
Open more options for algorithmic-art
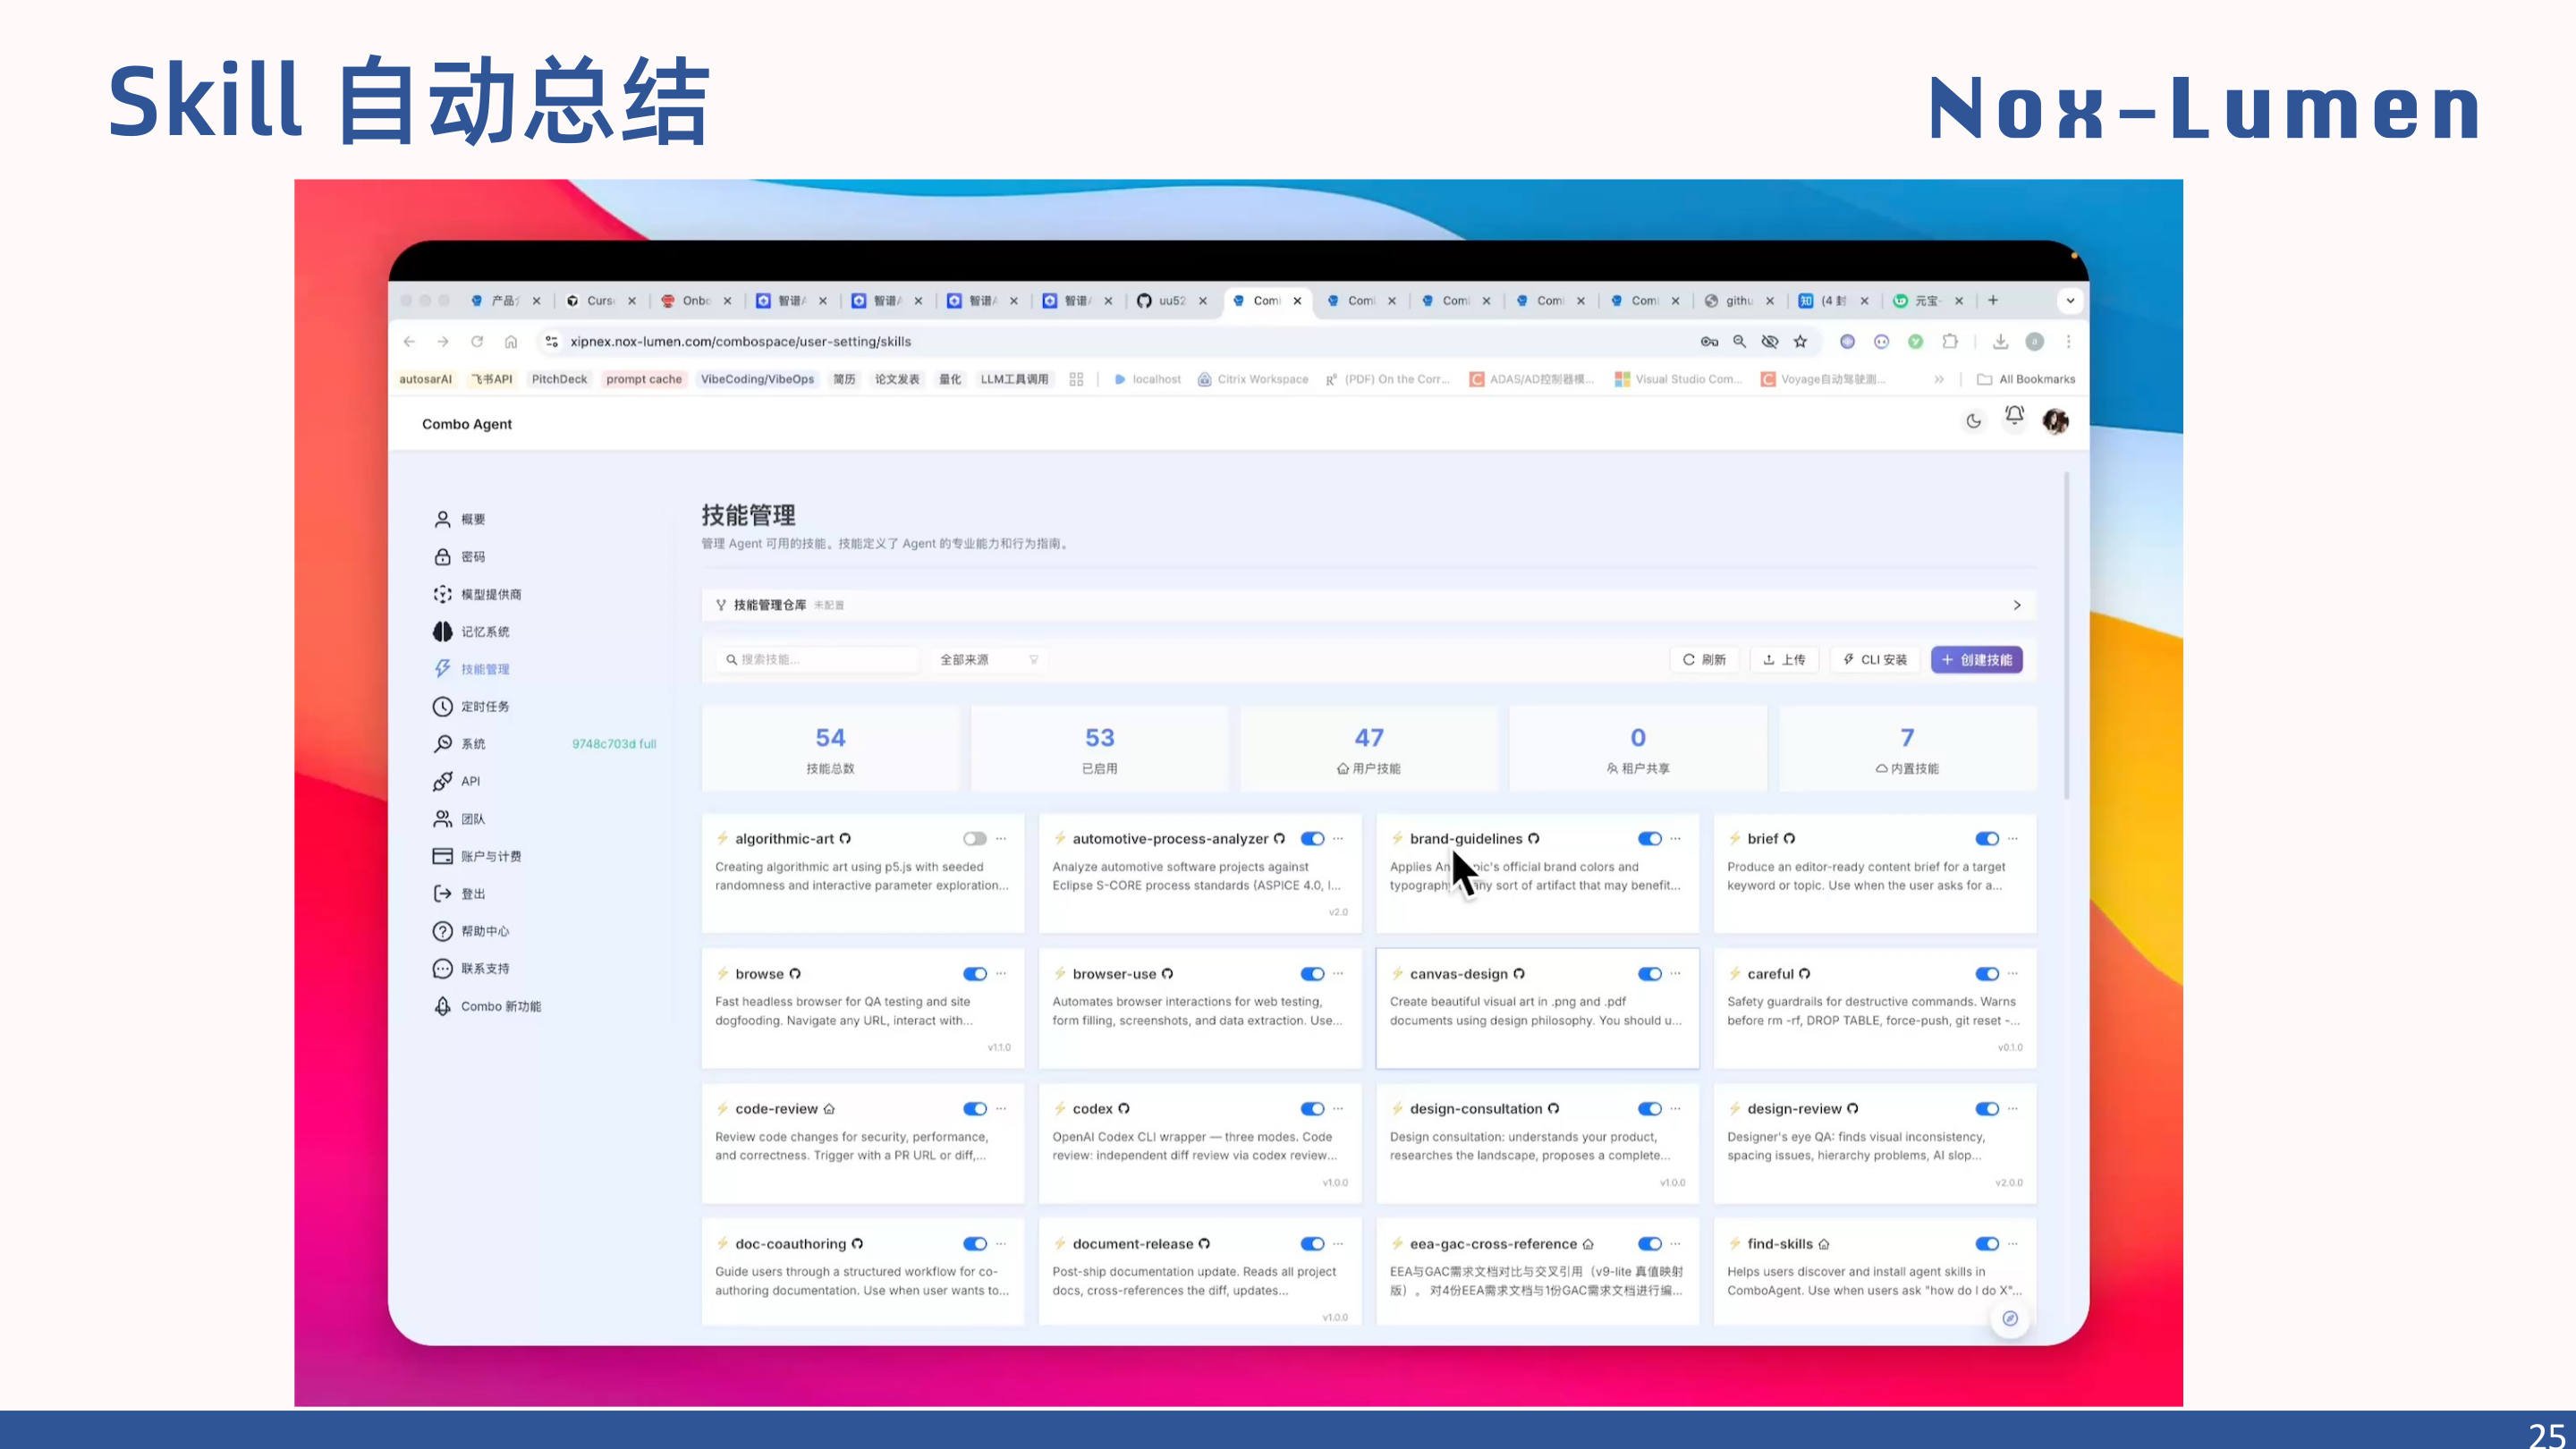tap(1001, 838)
